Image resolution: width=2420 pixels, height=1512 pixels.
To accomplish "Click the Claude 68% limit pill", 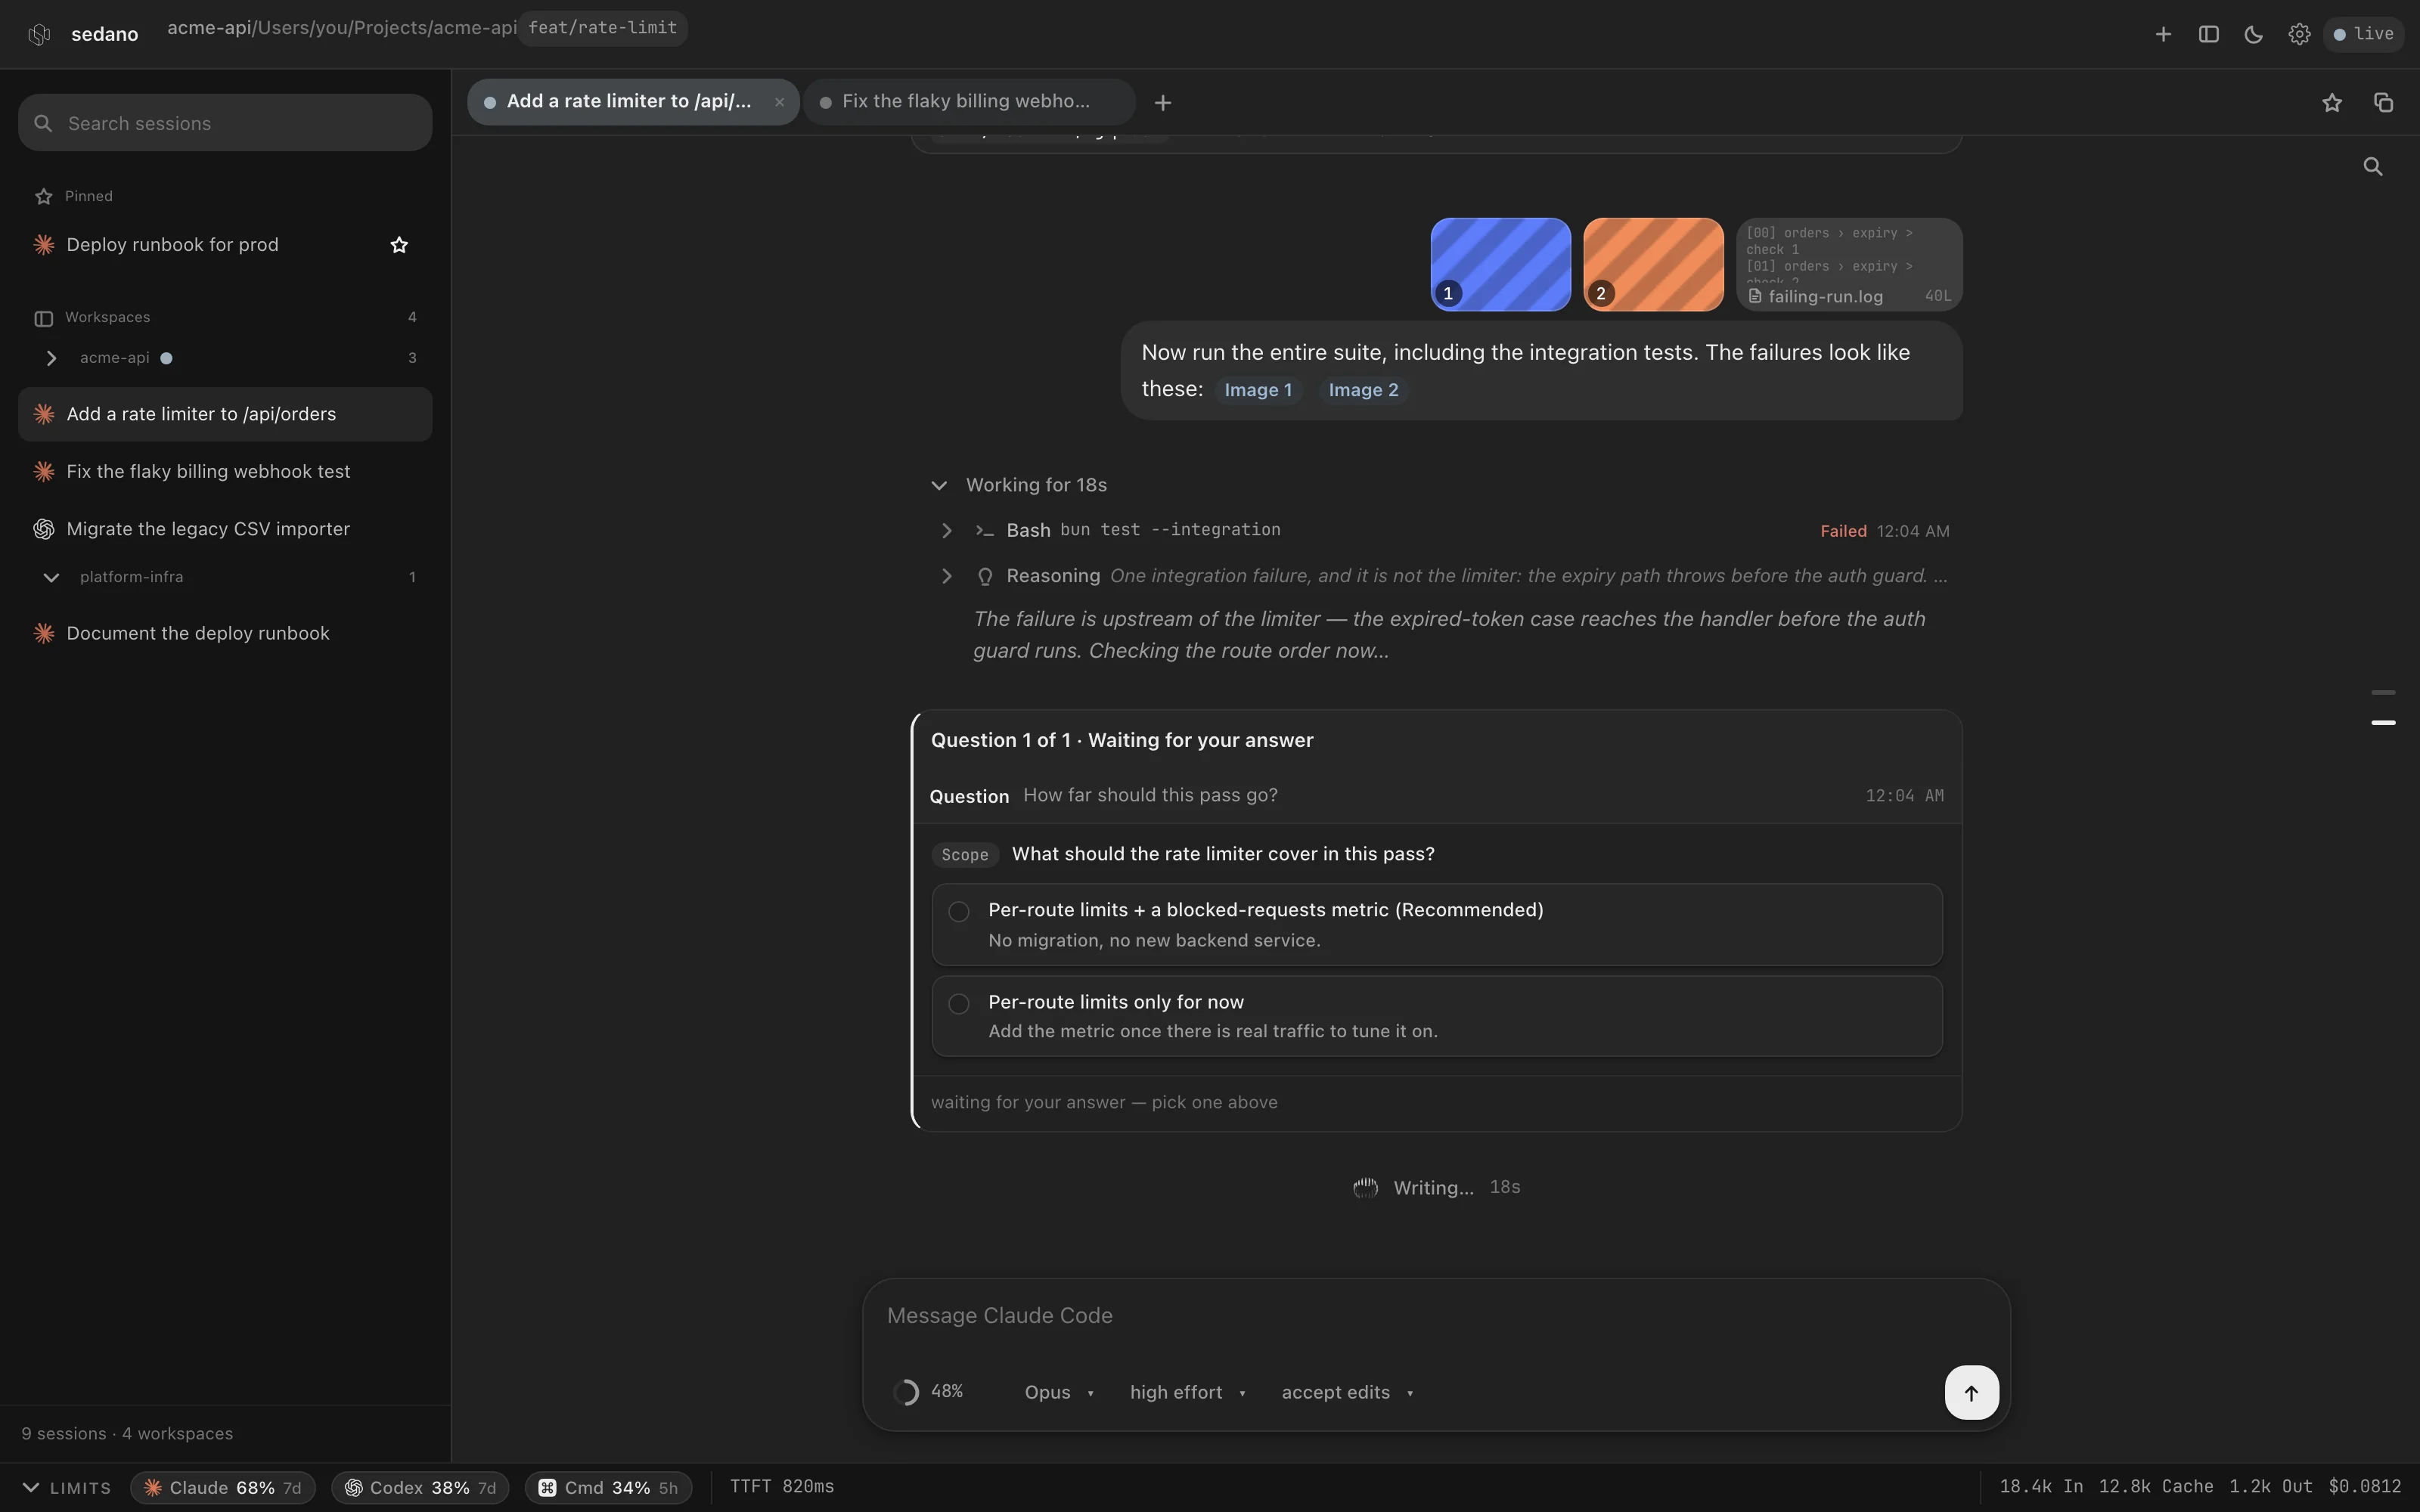I will click(x=223, y=1488).
